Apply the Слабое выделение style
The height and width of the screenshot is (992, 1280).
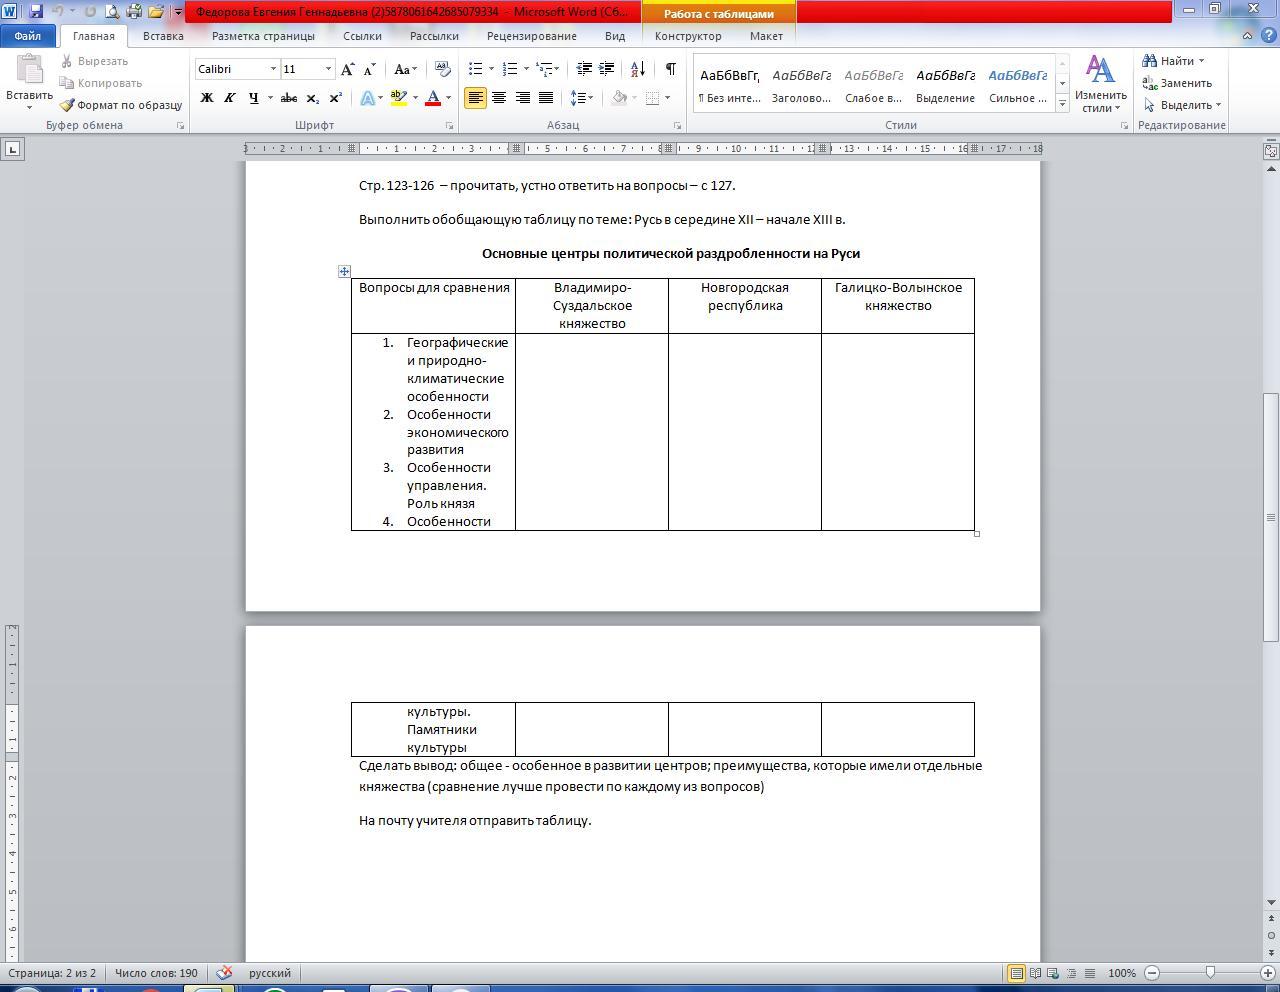click(873, 84)
